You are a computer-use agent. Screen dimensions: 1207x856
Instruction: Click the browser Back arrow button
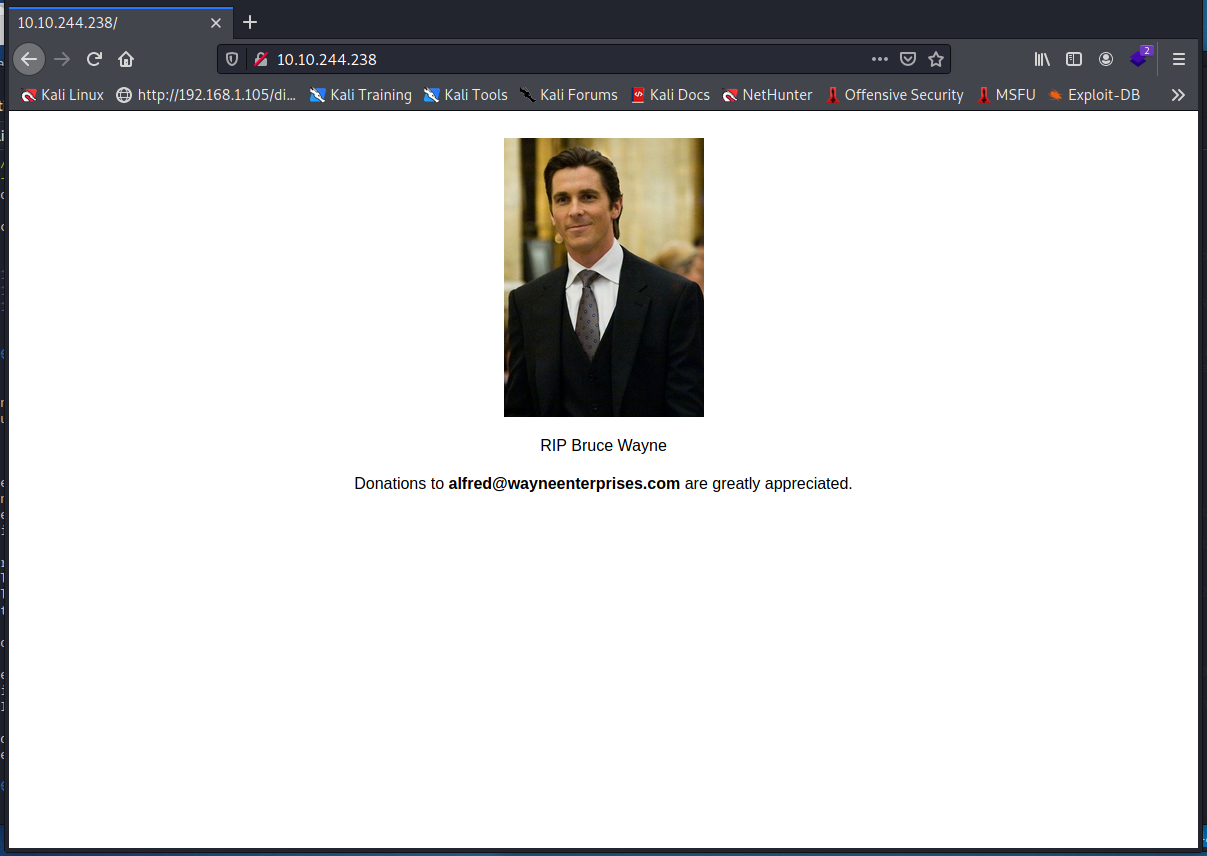29,59
